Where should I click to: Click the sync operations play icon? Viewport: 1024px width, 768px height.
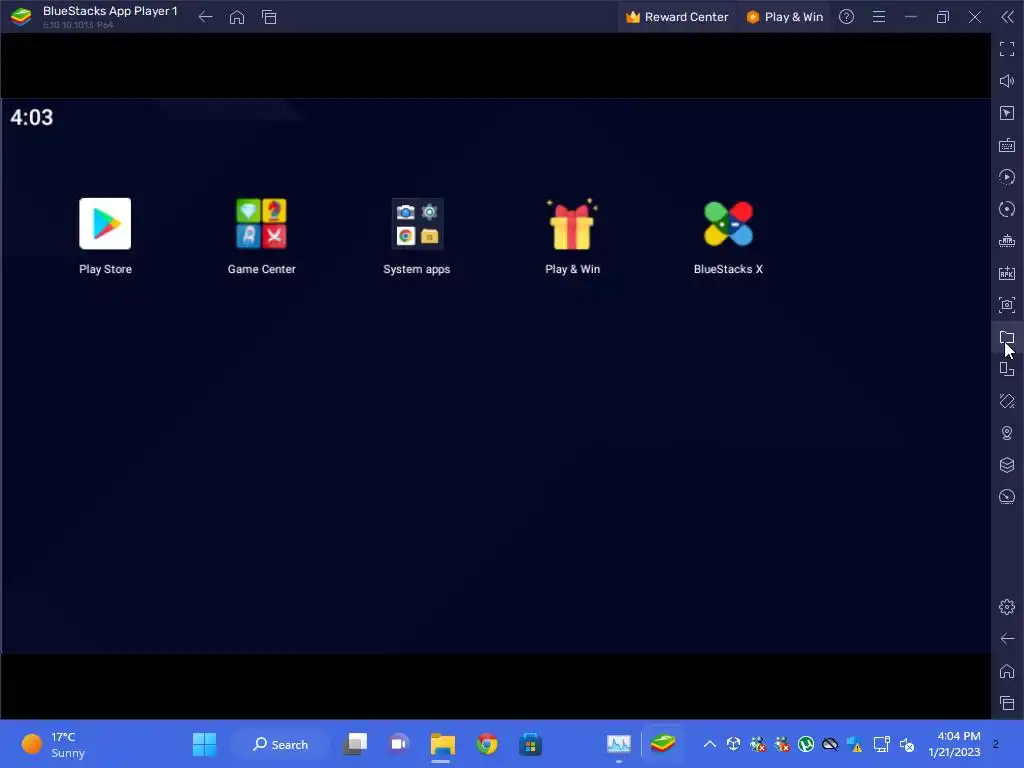pyautogui.click(x=1007, y=177)
